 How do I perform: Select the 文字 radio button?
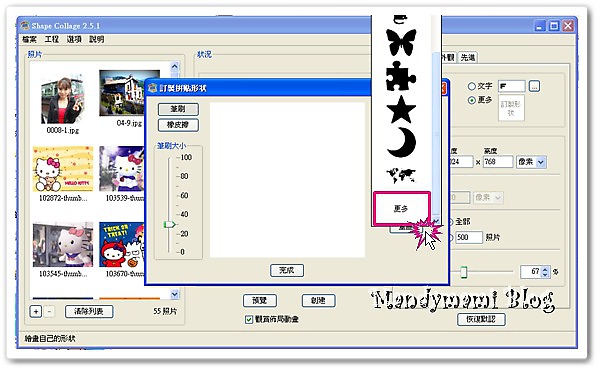click(x=472, y=86)
